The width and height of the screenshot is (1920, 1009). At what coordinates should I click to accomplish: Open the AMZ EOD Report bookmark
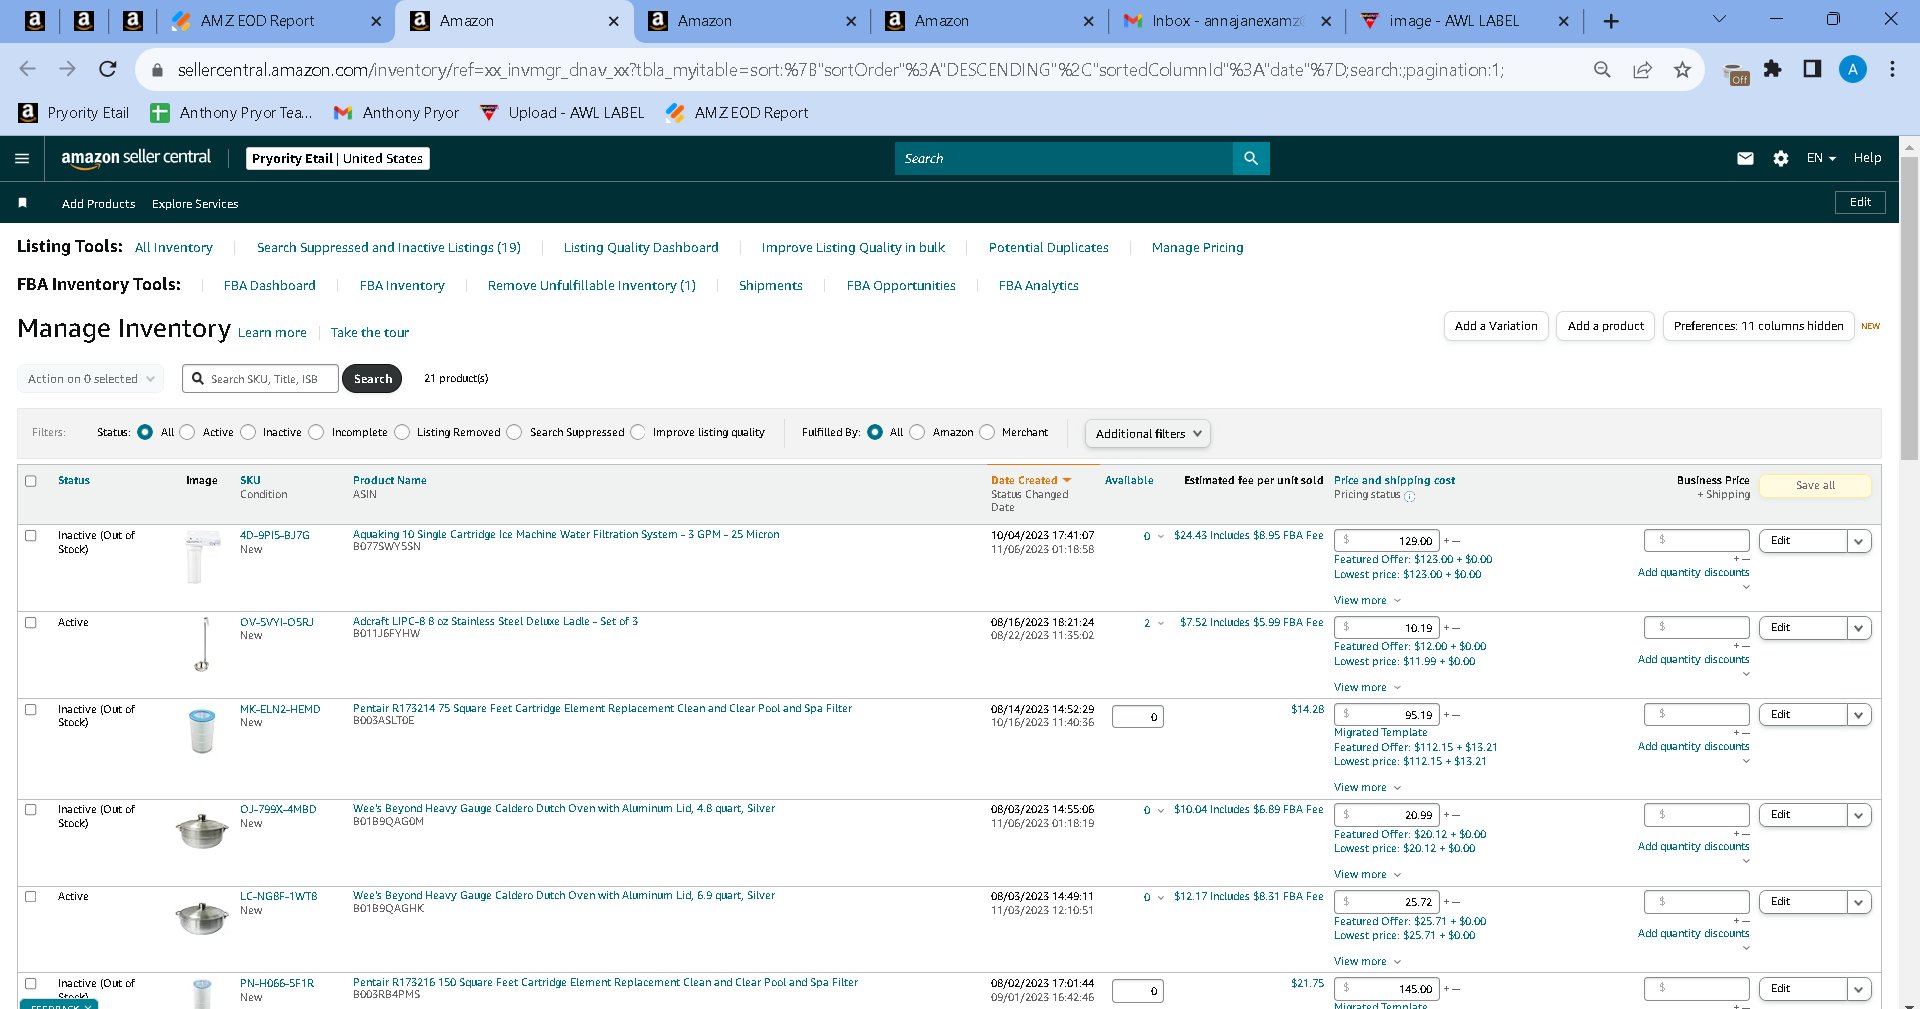(x=737, y=113)
